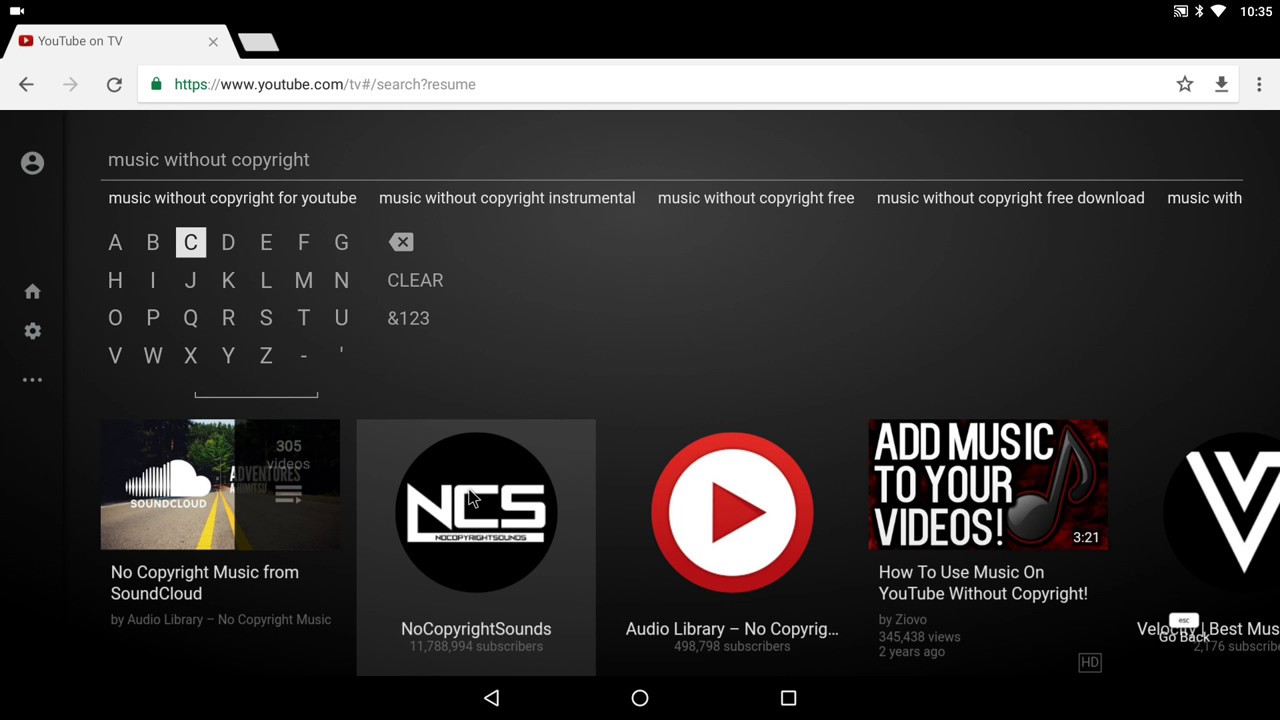This screenshot has height=720, width=1280.
Task: Click the browser forward arrow
Action: (x=70, y=85)
